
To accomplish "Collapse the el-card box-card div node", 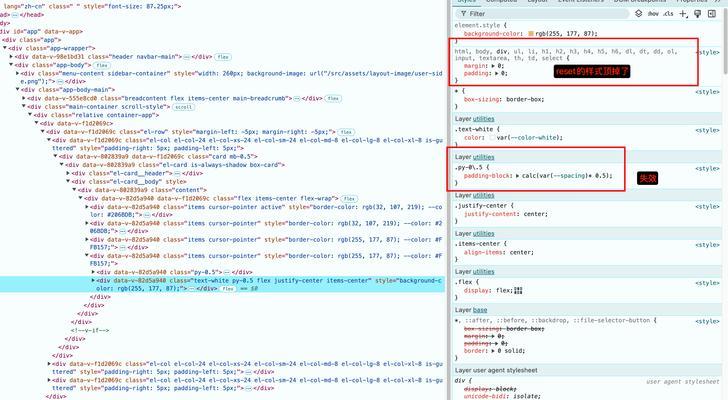I will (x=62, y=165).
